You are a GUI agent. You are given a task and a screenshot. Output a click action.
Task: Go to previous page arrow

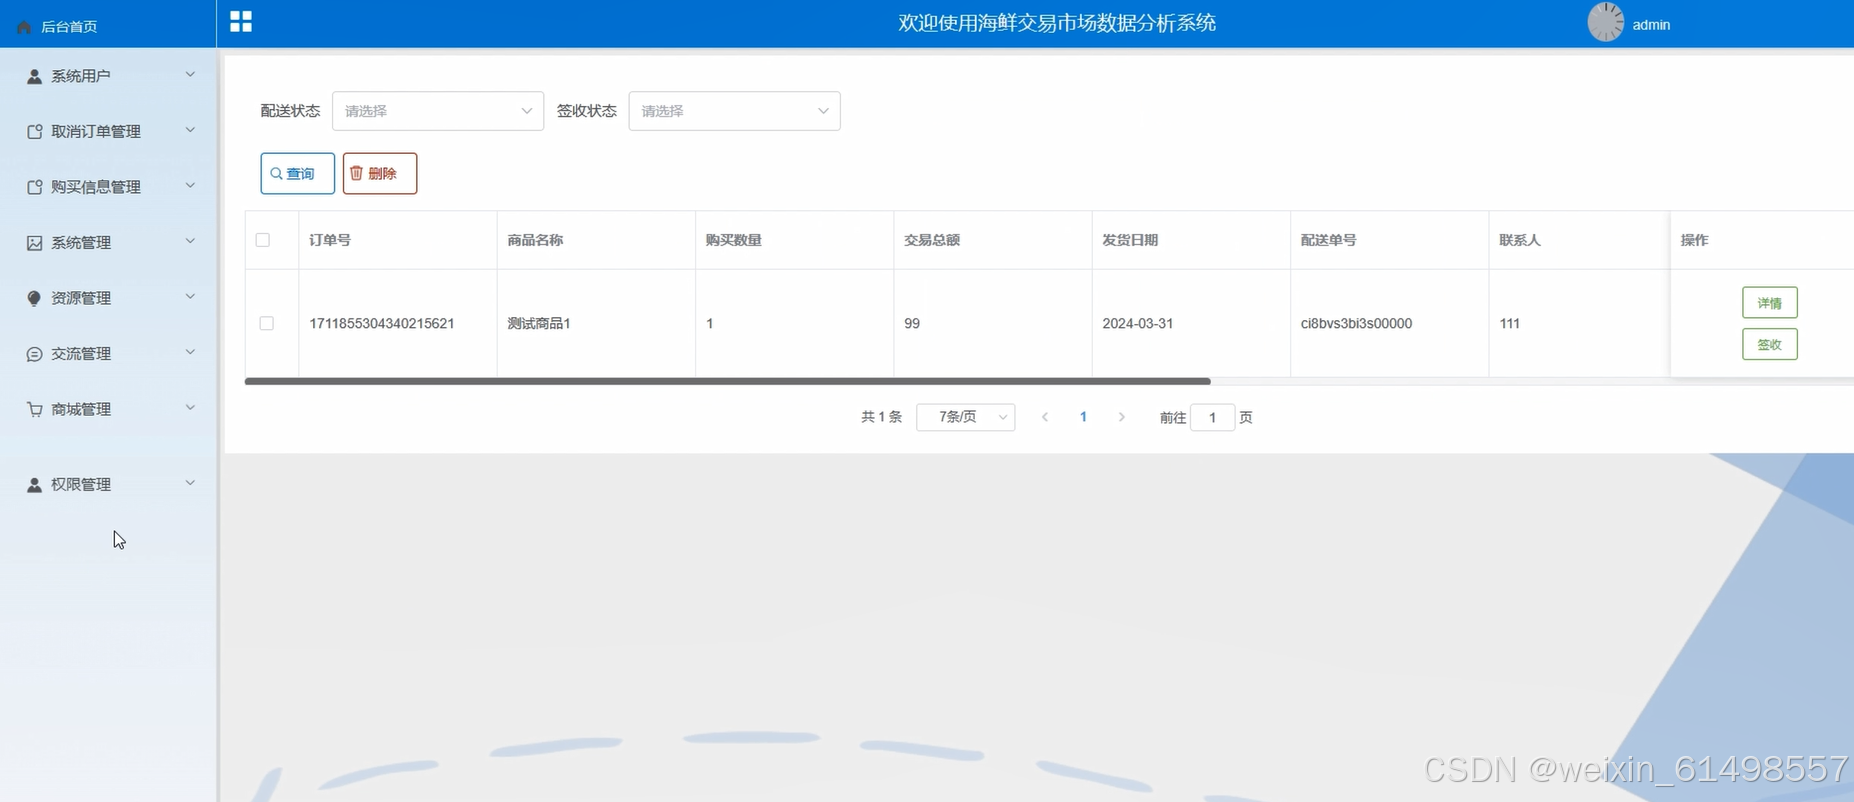point(1045,417)
